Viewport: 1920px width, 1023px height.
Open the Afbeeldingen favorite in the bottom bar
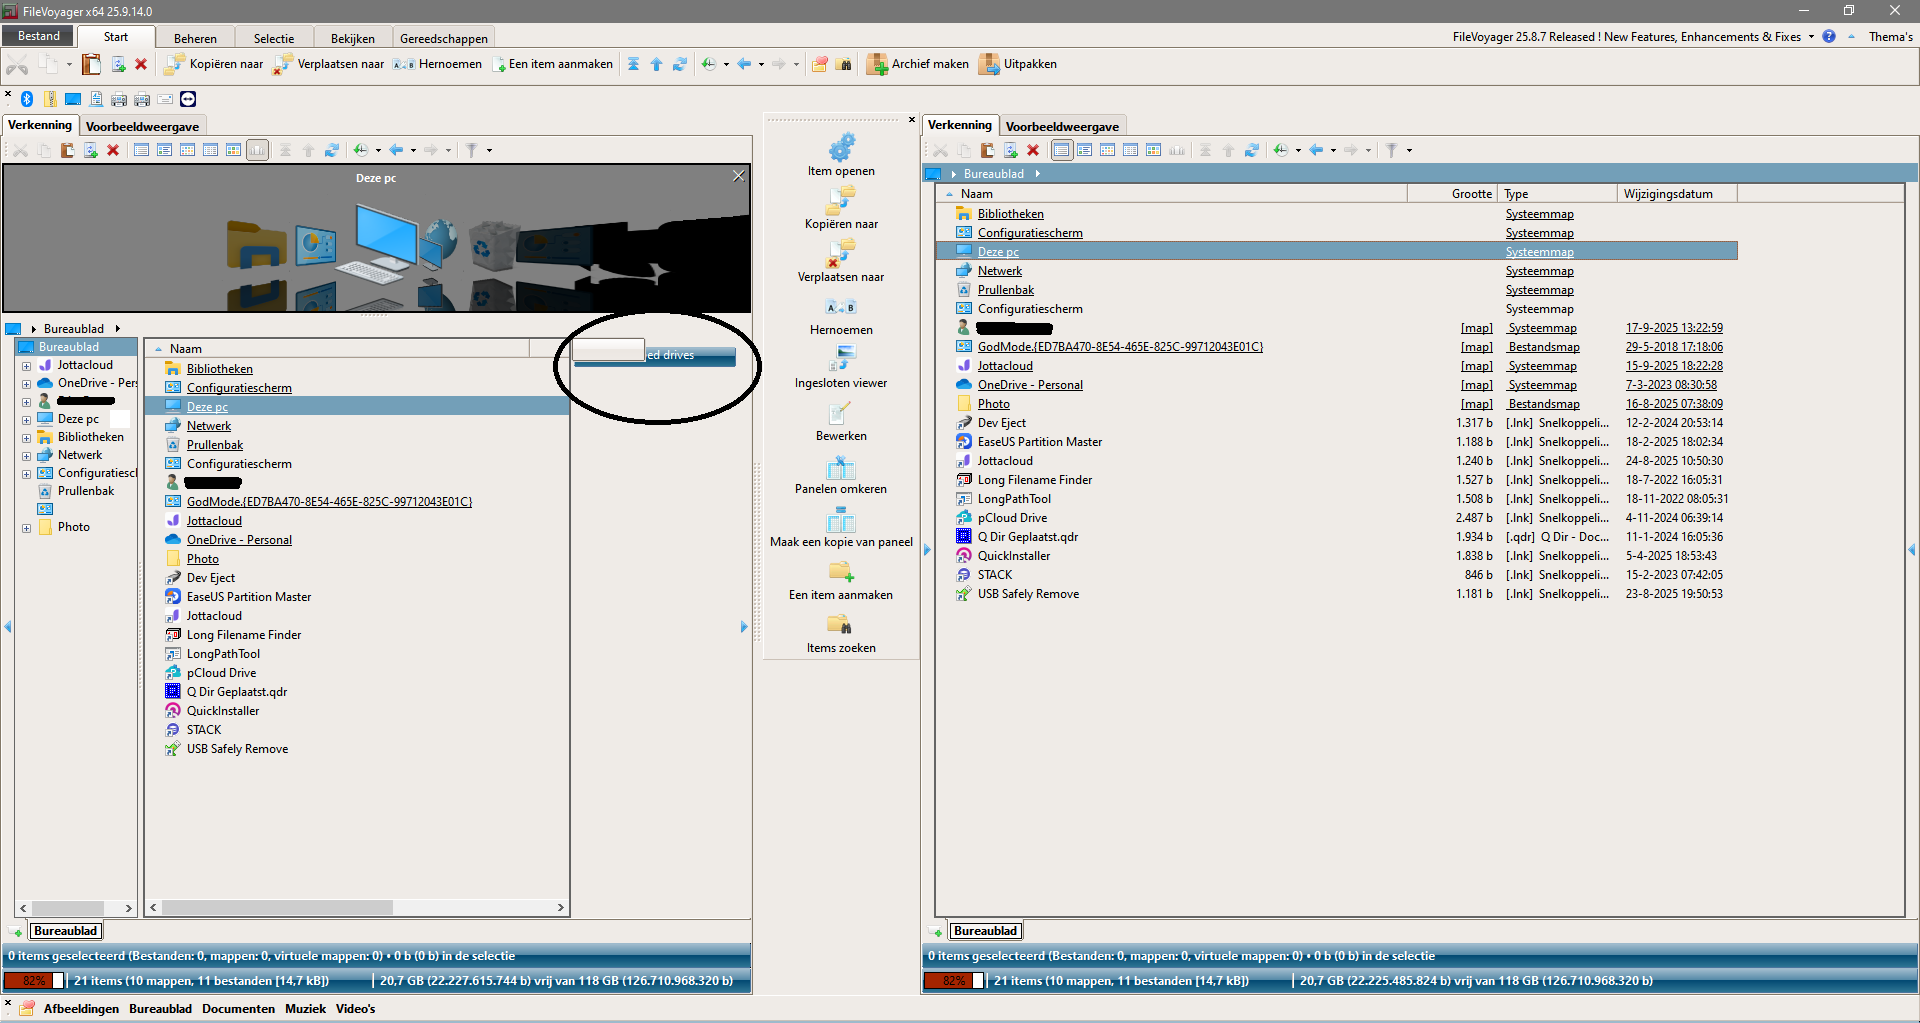[x=81, y=1009]
